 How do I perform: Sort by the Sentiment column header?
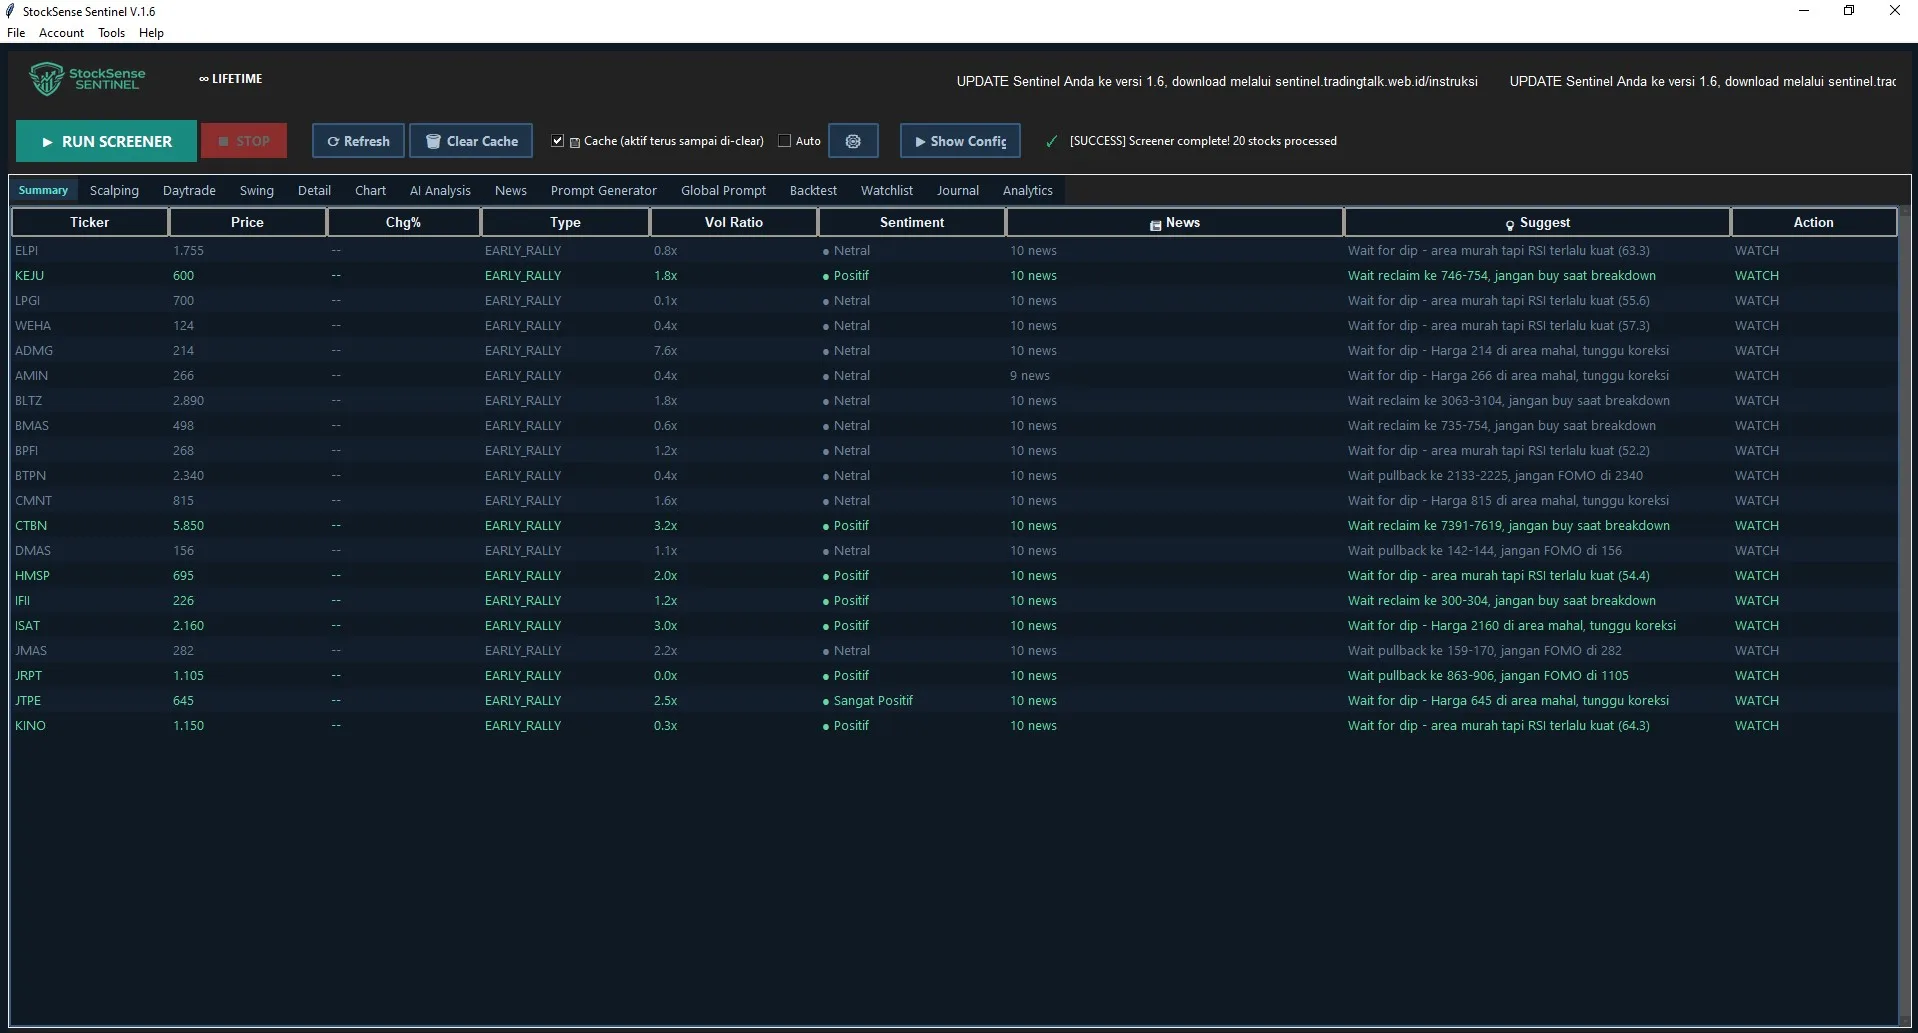(x=911, y=222)
